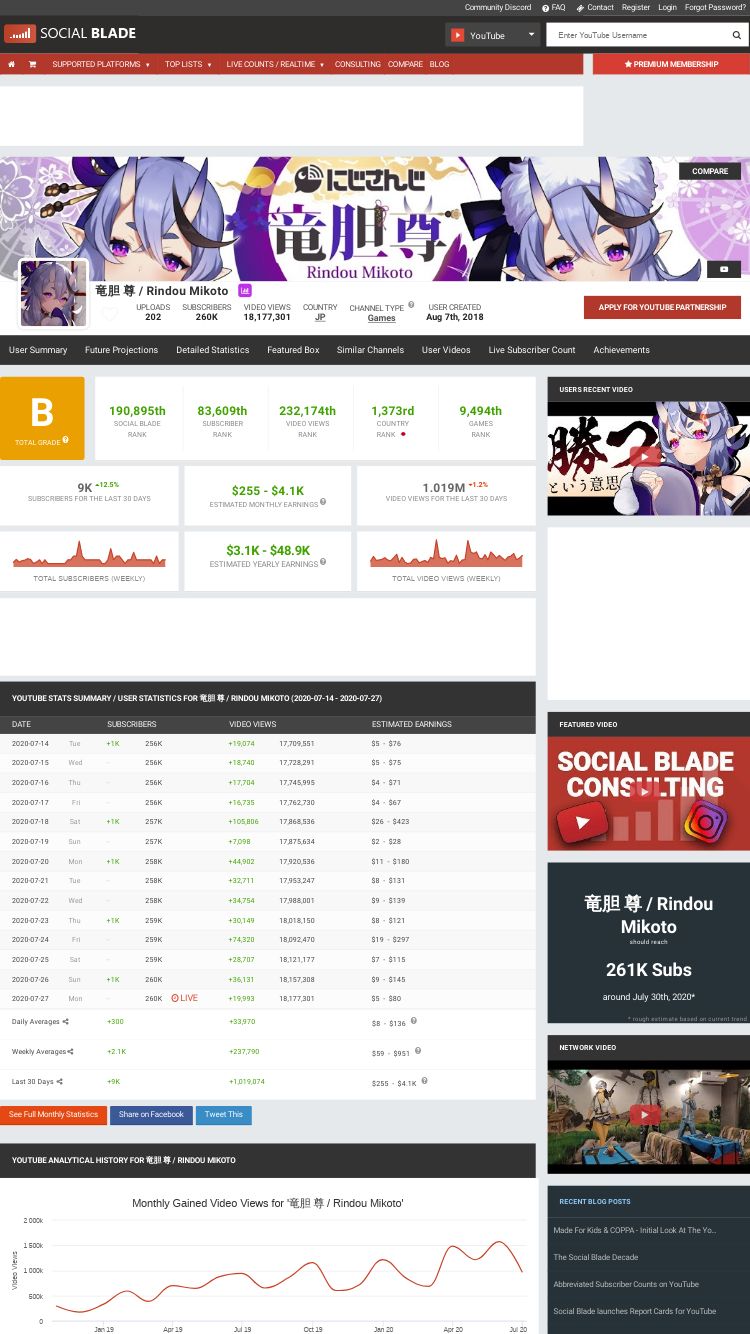This screenshot has height=1334, width=750.
Task: Click Apply for YouTube Partnership
Action: [x=662, y=307]
